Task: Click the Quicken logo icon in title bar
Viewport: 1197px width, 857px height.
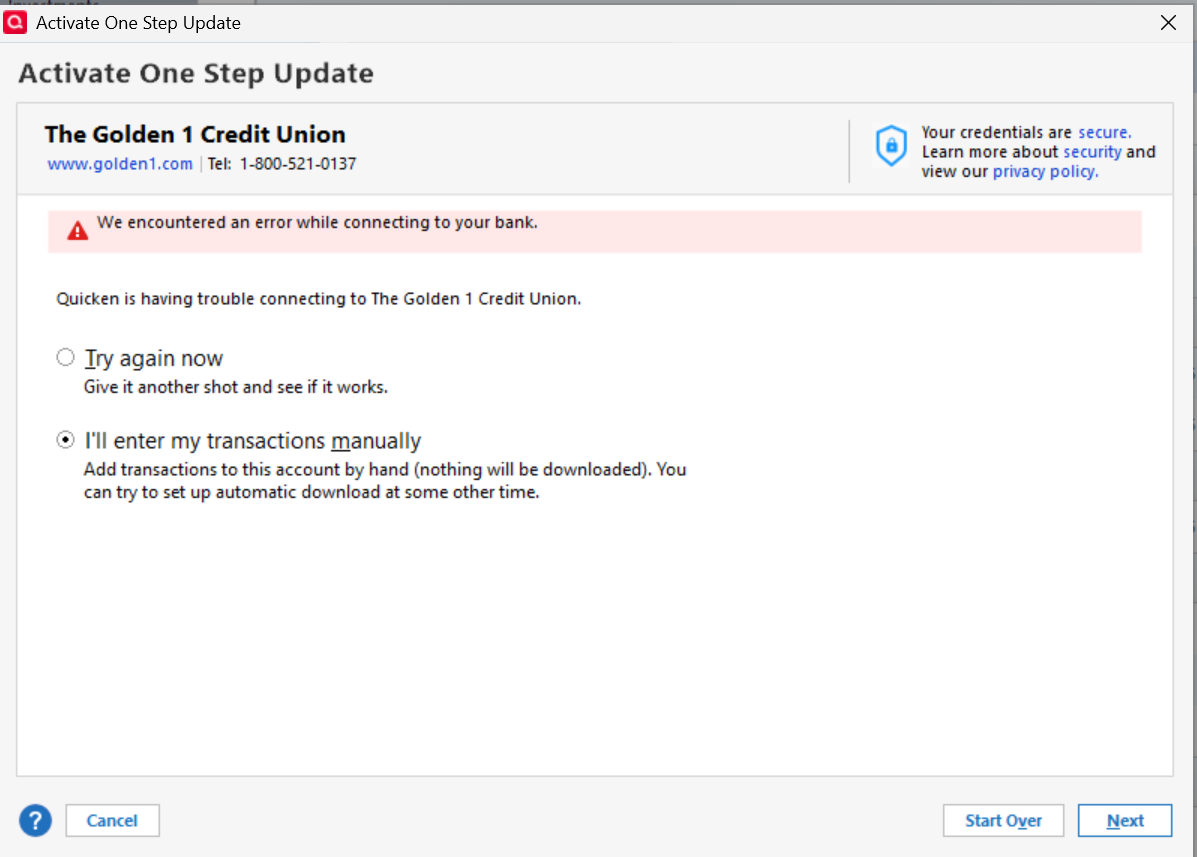Action: (x=15, y=23)
